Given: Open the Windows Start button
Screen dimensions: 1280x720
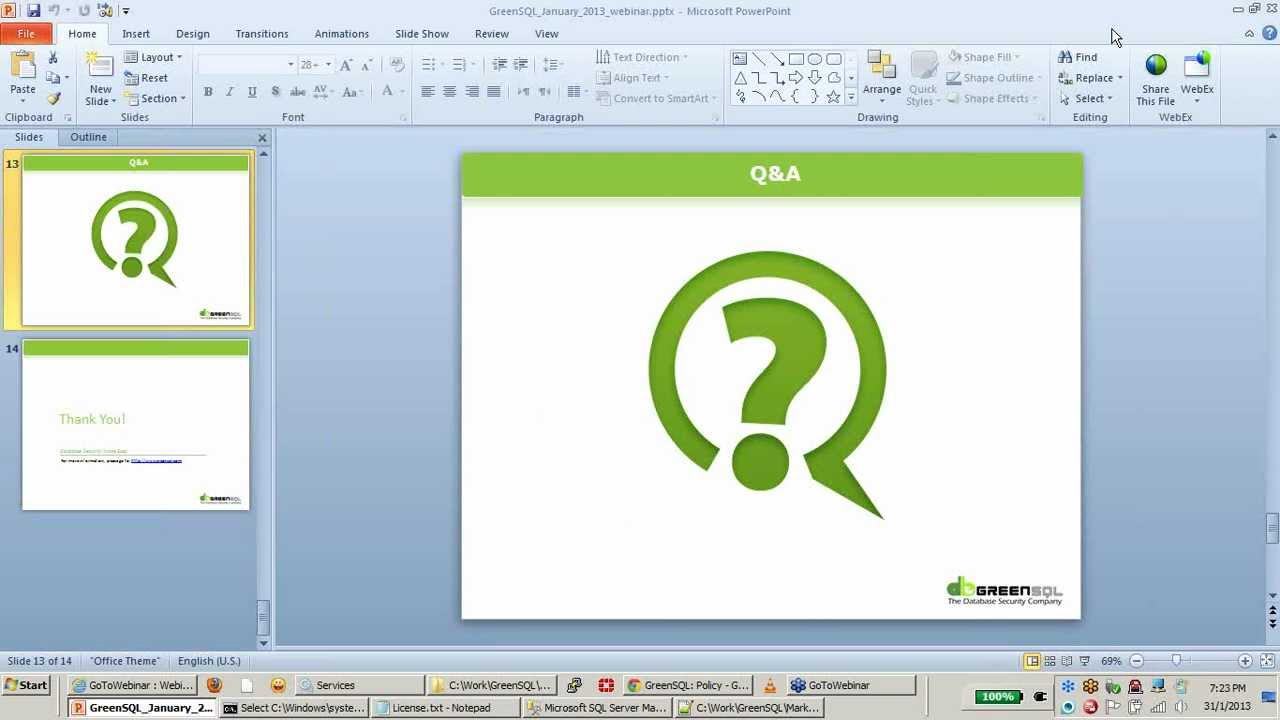Looking at the screenshot, I should tap(26, 685).
